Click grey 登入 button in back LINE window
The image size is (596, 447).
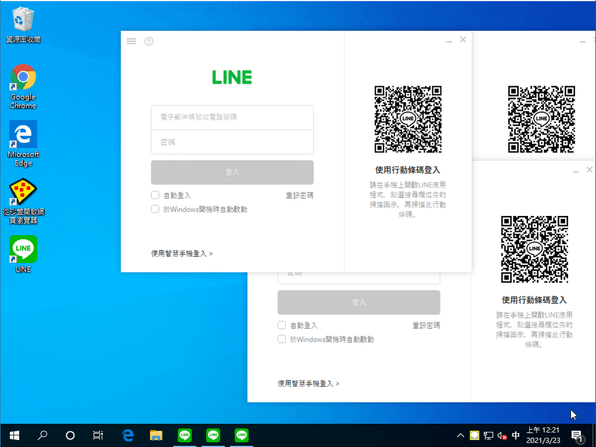click(359, 302)
